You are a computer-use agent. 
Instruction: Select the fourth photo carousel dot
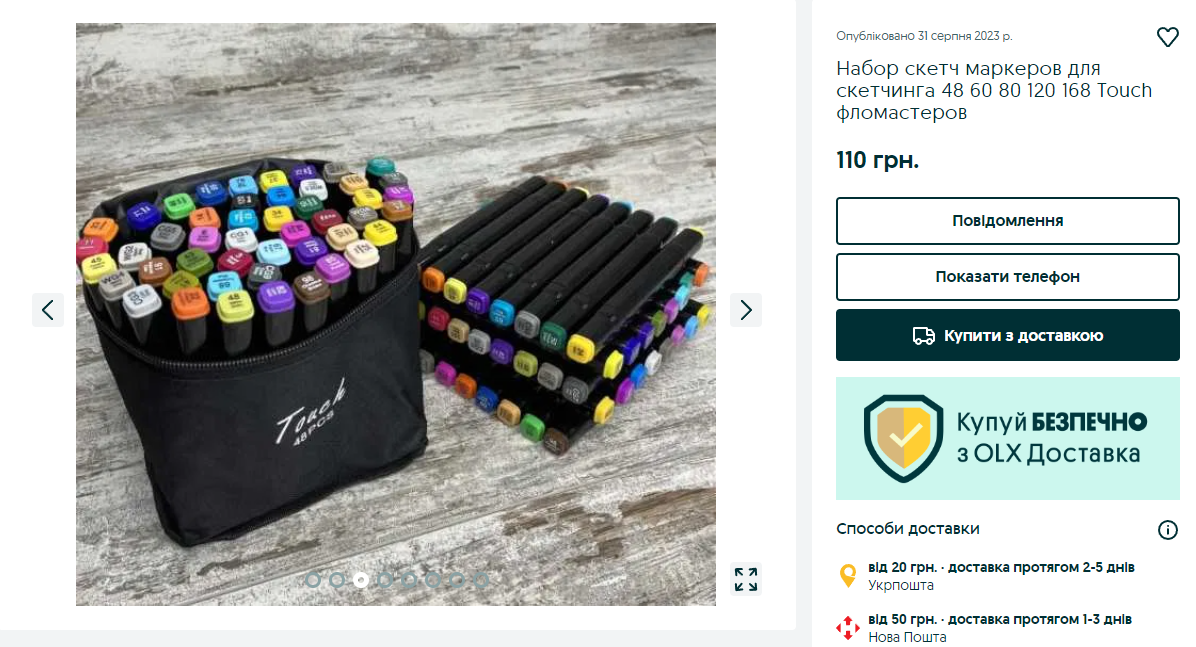(x=385, y=580)
